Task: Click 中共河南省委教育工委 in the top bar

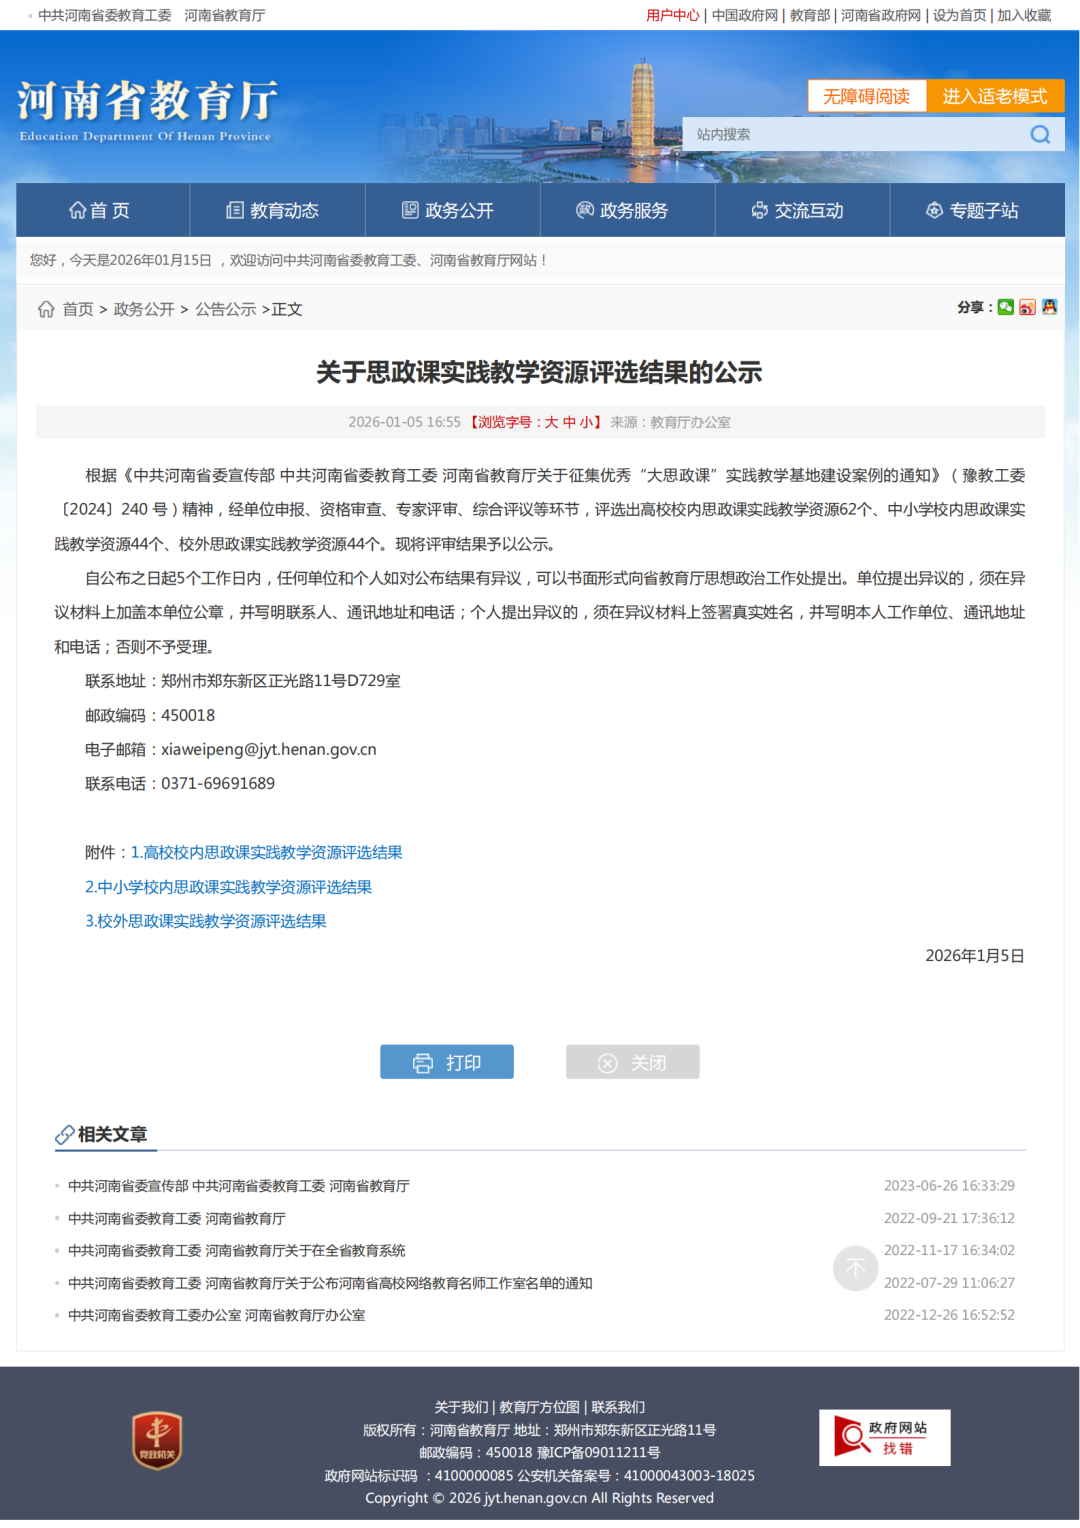Action: [105, 15]
